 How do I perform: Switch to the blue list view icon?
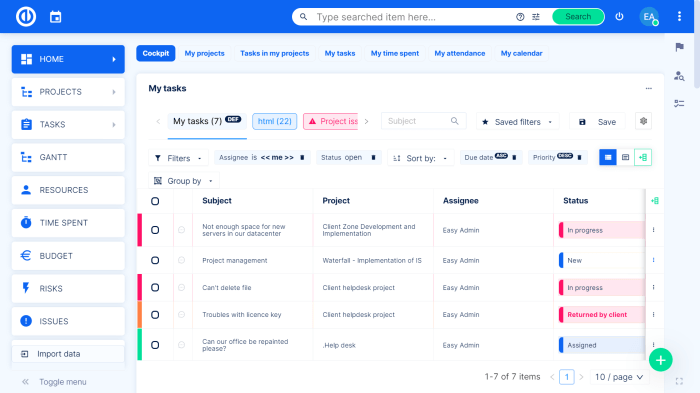(x=608, y=157)
